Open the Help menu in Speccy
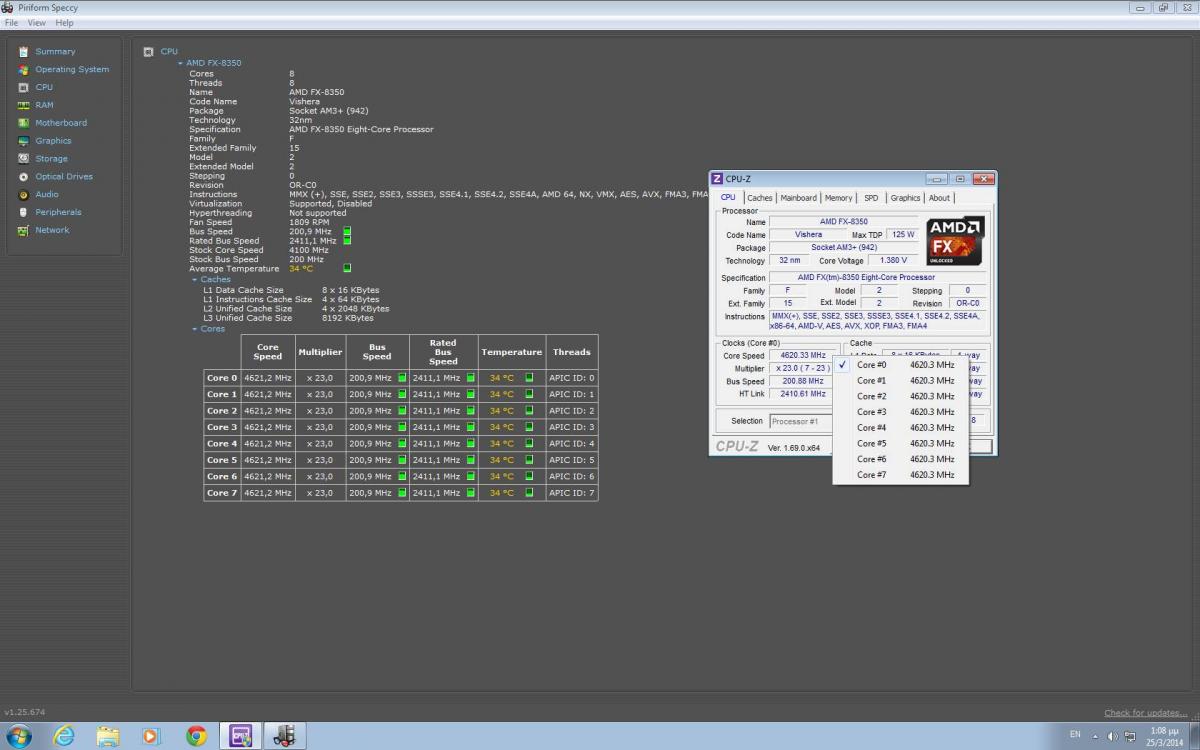Image resolution: width=1200 pixels, height=750 pixels. point(65,22)
